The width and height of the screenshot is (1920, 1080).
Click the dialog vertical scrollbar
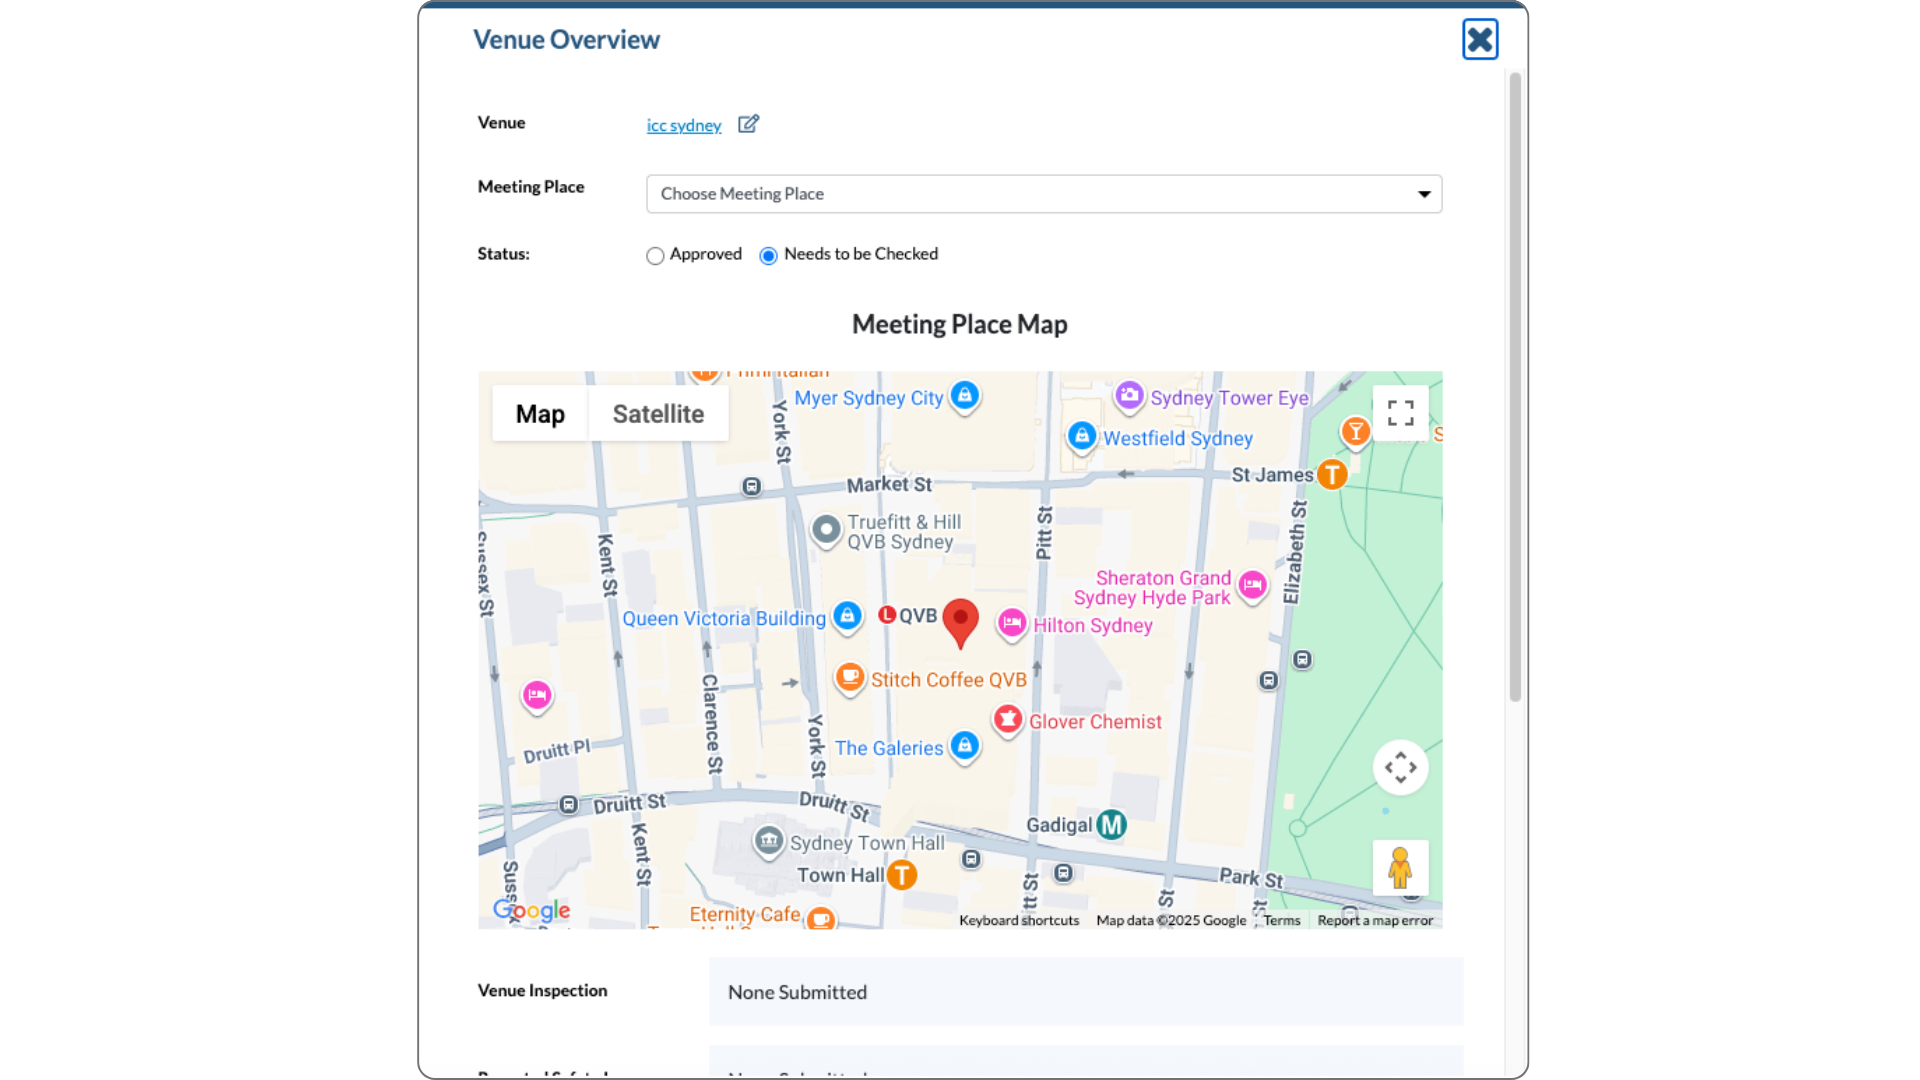tap(1515, 390)
